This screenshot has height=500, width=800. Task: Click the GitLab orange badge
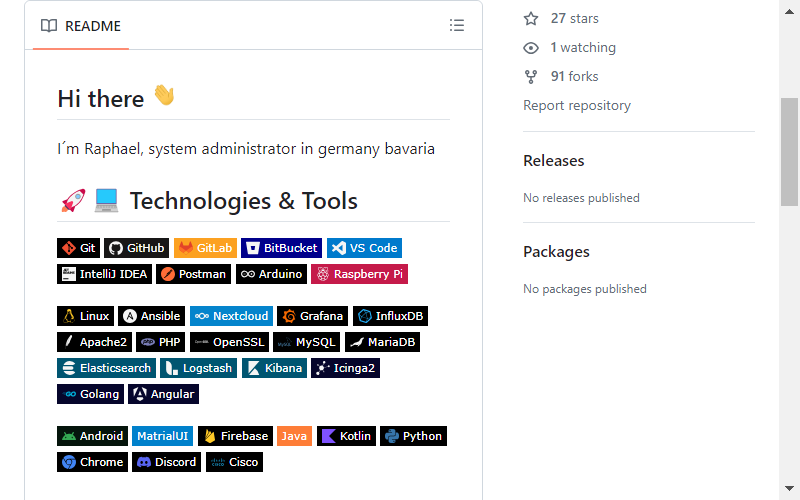[205, 248]
